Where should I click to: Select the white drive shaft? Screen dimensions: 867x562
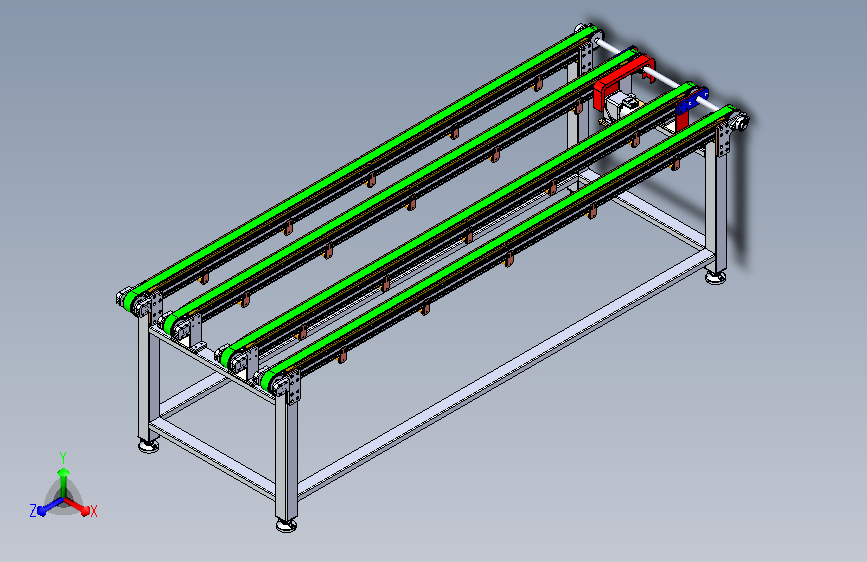click(x=661, y=77)
